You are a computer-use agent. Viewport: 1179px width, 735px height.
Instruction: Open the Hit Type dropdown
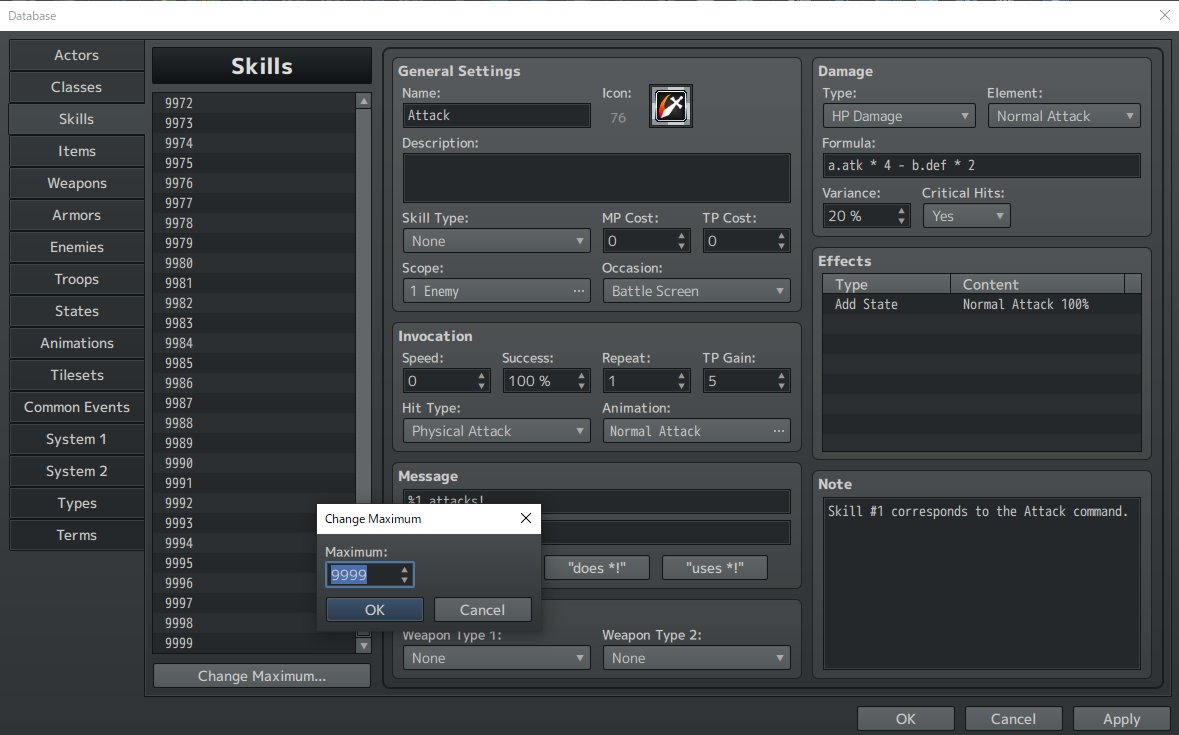(x=496, y=431)
